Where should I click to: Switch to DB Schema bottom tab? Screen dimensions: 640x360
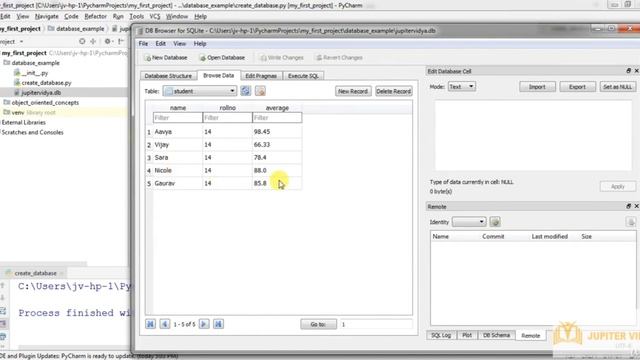tap(496, 335)
